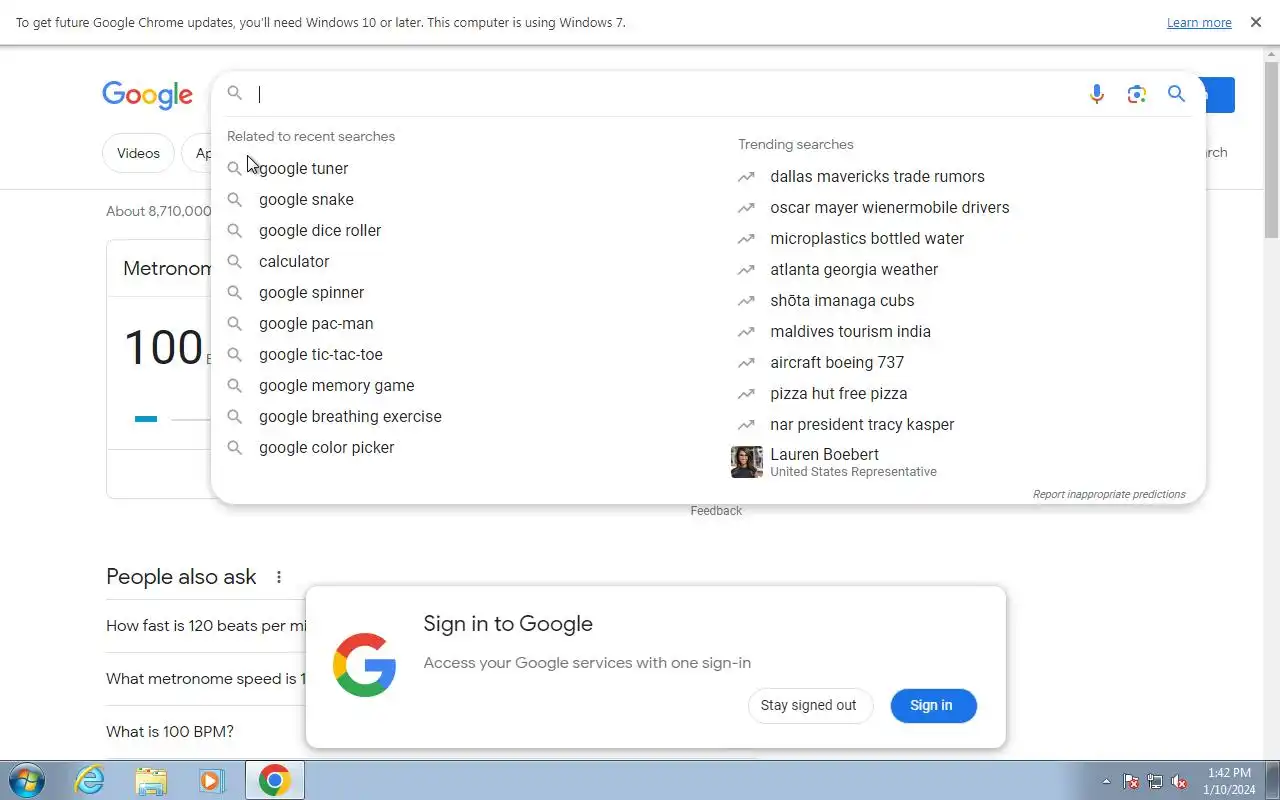Click the muted volume tray icon
1280x800 pixels.
[x=1179, y=782]
